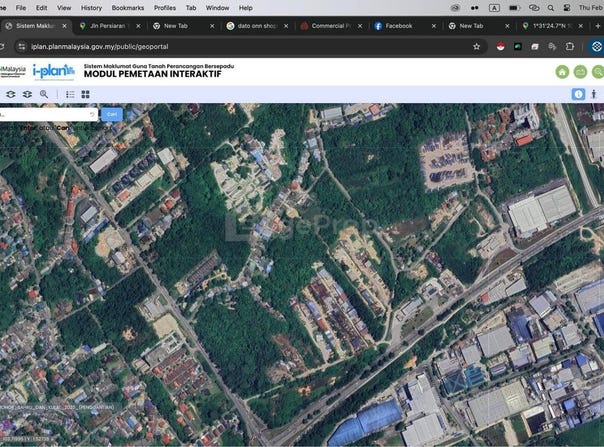Select the magnifier search tool in map toolbar
This screenshot has height=447, width=604.
pos(44,94)
